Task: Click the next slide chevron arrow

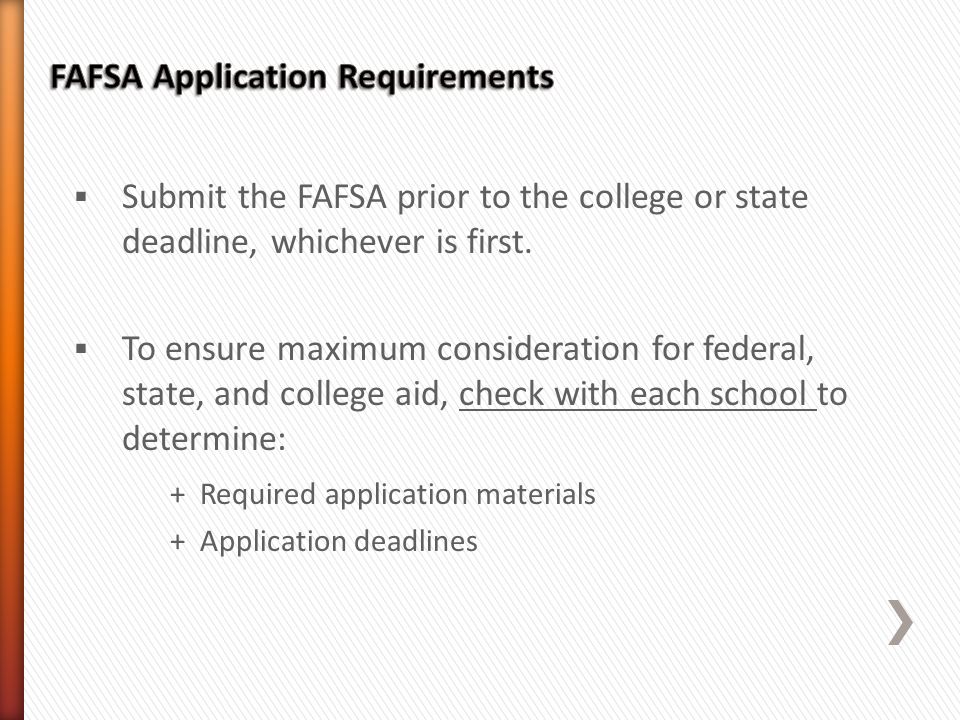Action: click(901, 622)
